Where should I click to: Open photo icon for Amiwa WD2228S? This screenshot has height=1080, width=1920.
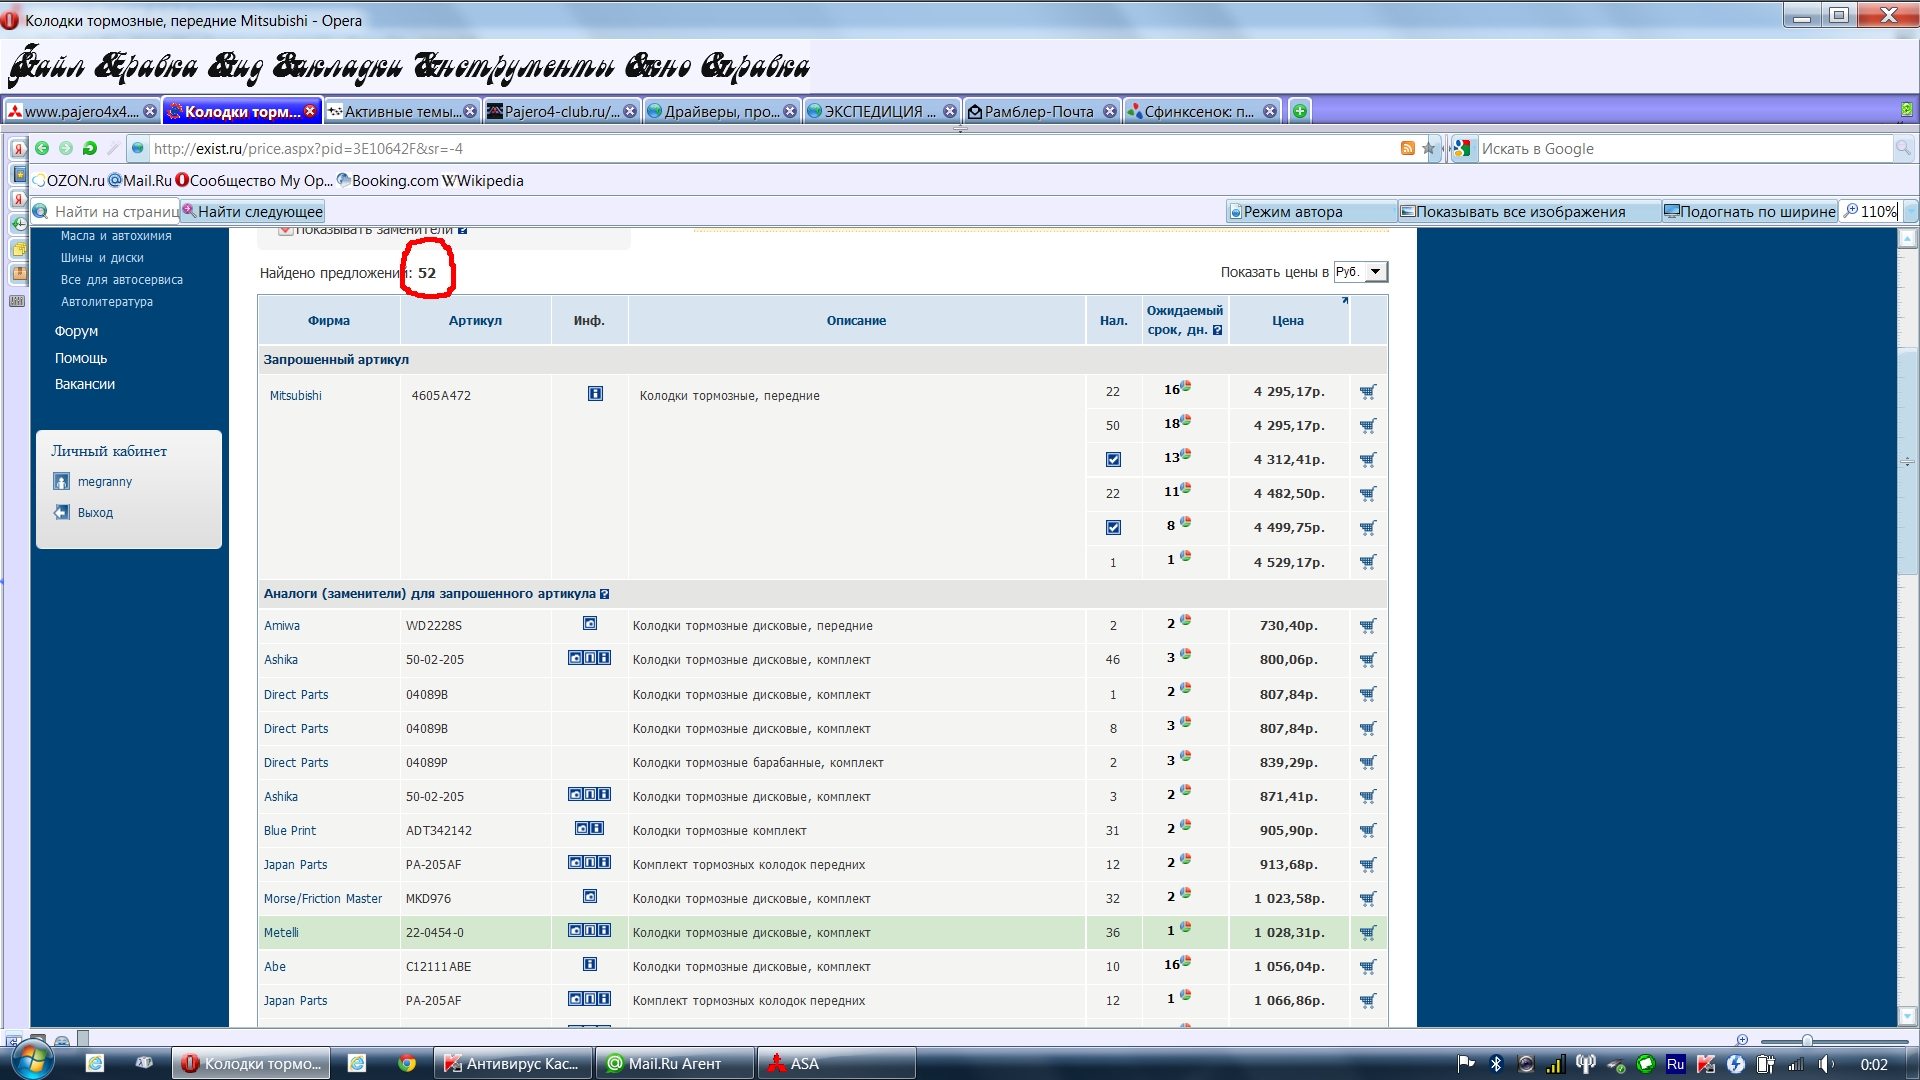click(590, 624)
